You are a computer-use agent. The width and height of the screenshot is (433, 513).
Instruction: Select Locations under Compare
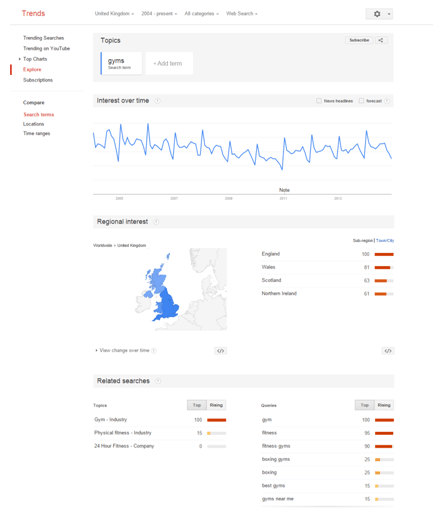click(33, 124)
